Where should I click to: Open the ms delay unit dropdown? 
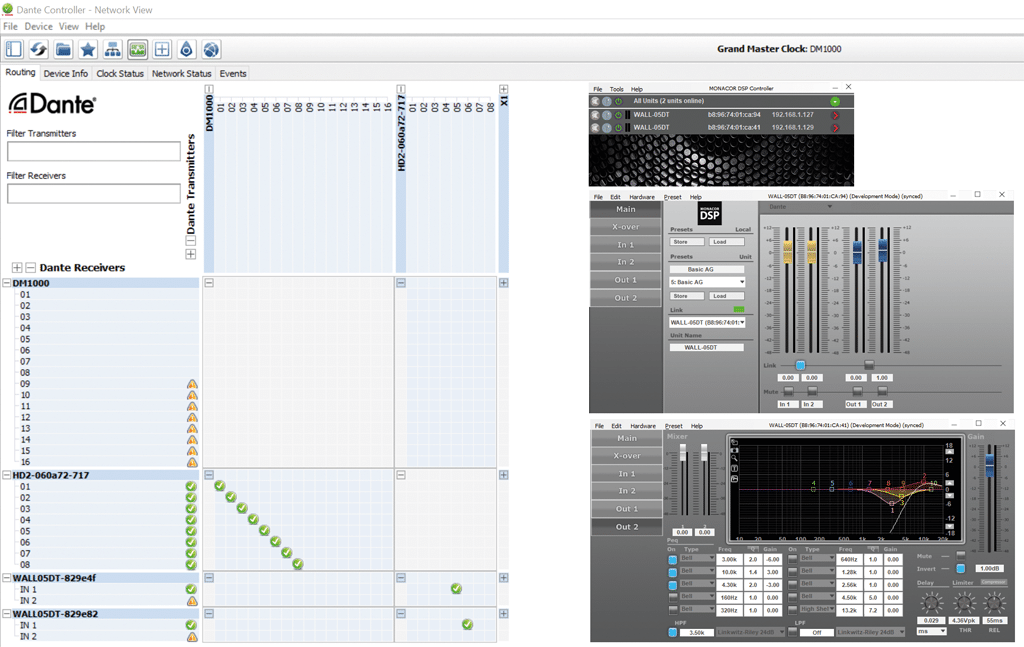[932, 631]
